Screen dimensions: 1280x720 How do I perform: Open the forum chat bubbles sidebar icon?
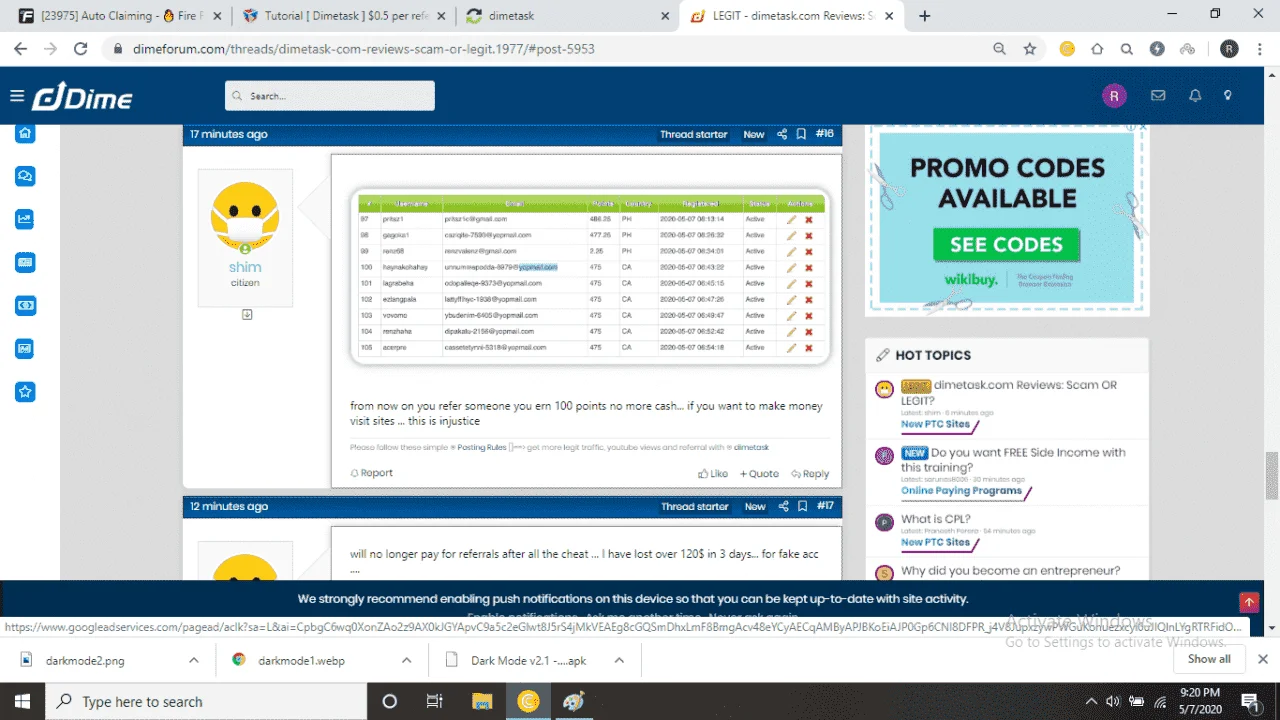26,176
